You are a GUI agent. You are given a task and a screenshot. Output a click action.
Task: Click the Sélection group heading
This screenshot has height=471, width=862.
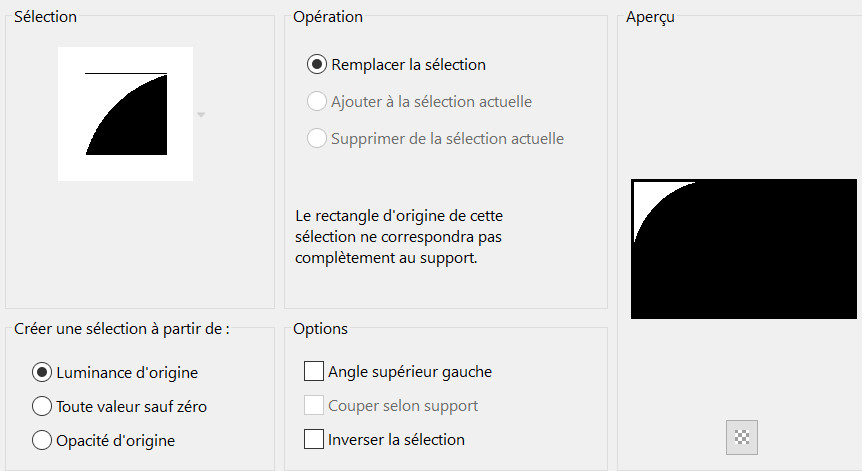45,16
